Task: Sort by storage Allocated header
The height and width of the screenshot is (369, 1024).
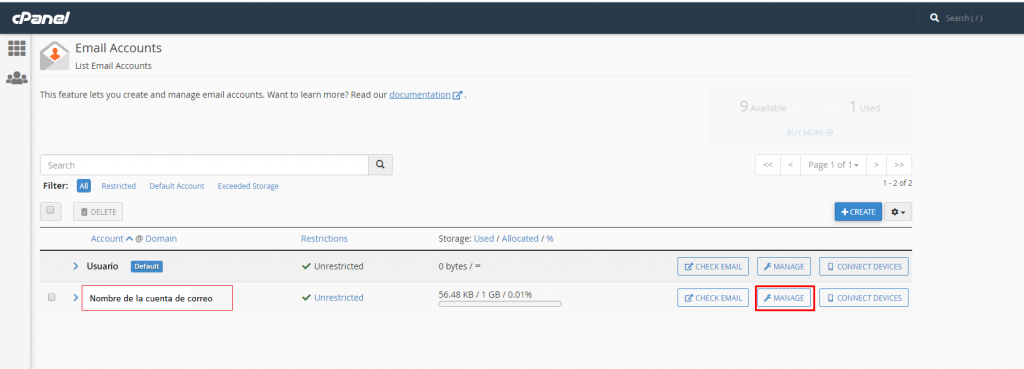Action: pos(520,238)
